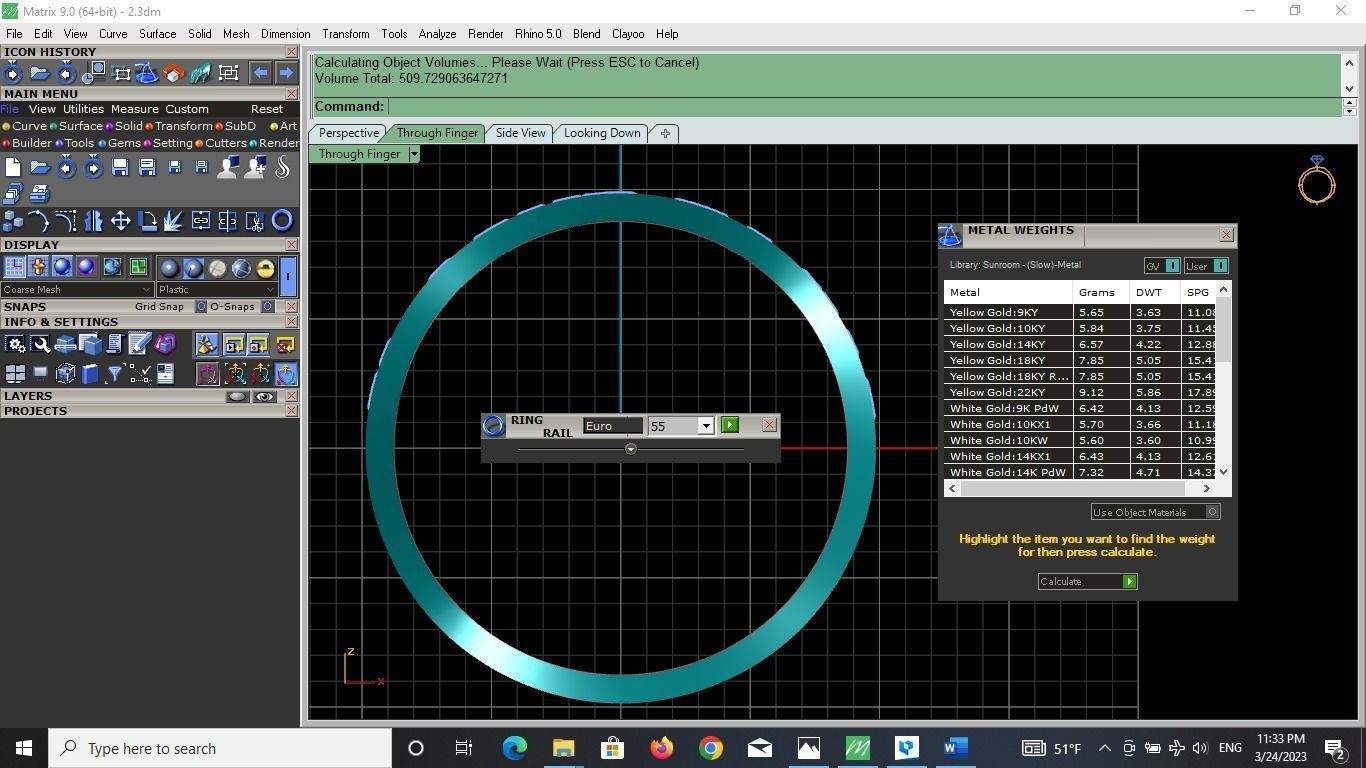Open the Gems category in Main Menu

coord(119,143)
